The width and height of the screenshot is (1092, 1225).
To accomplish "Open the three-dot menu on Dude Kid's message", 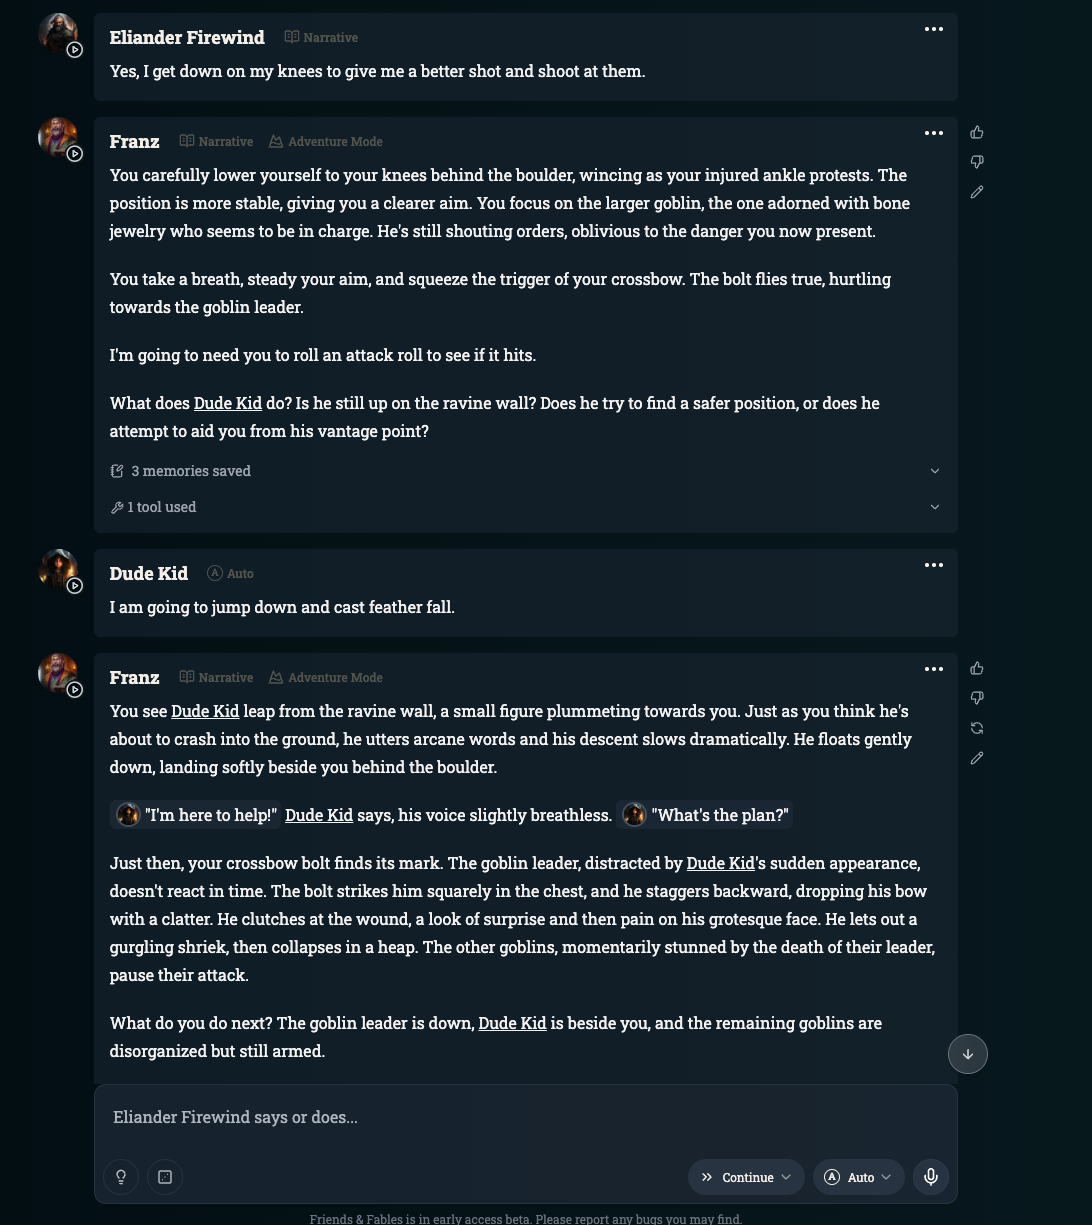I will [x=934, y=565].
